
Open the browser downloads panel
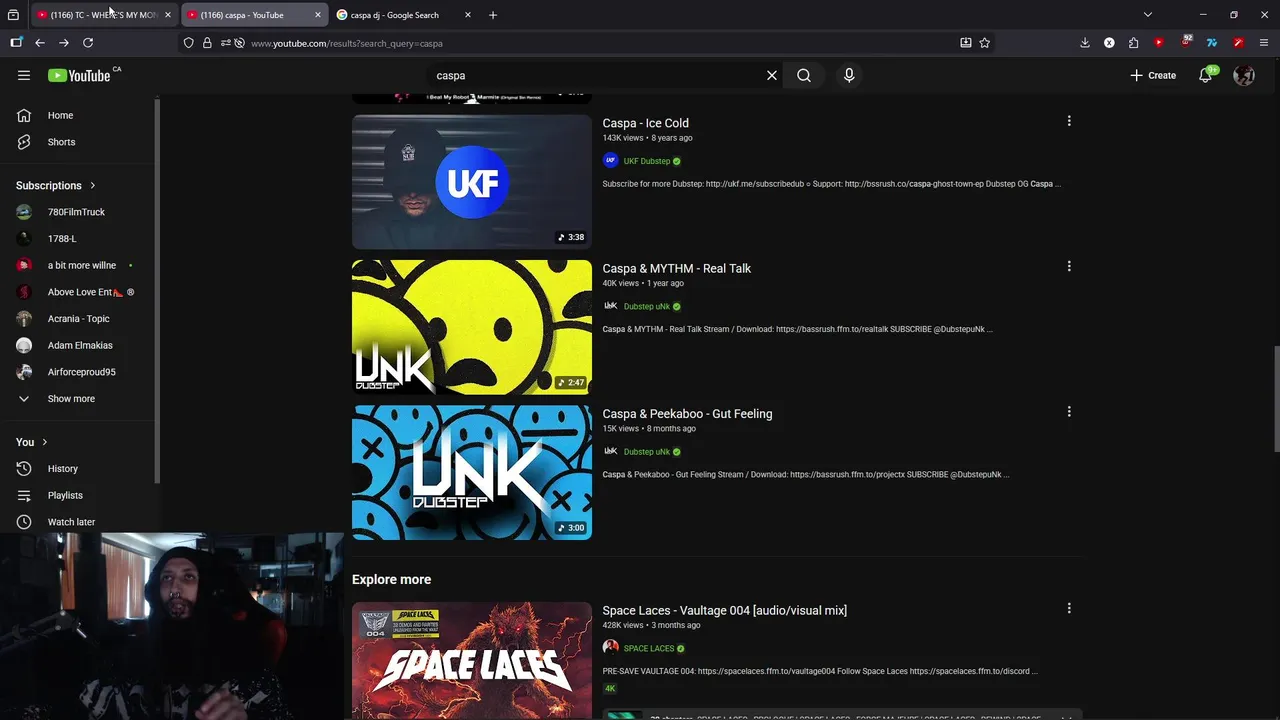point(1085,43)
